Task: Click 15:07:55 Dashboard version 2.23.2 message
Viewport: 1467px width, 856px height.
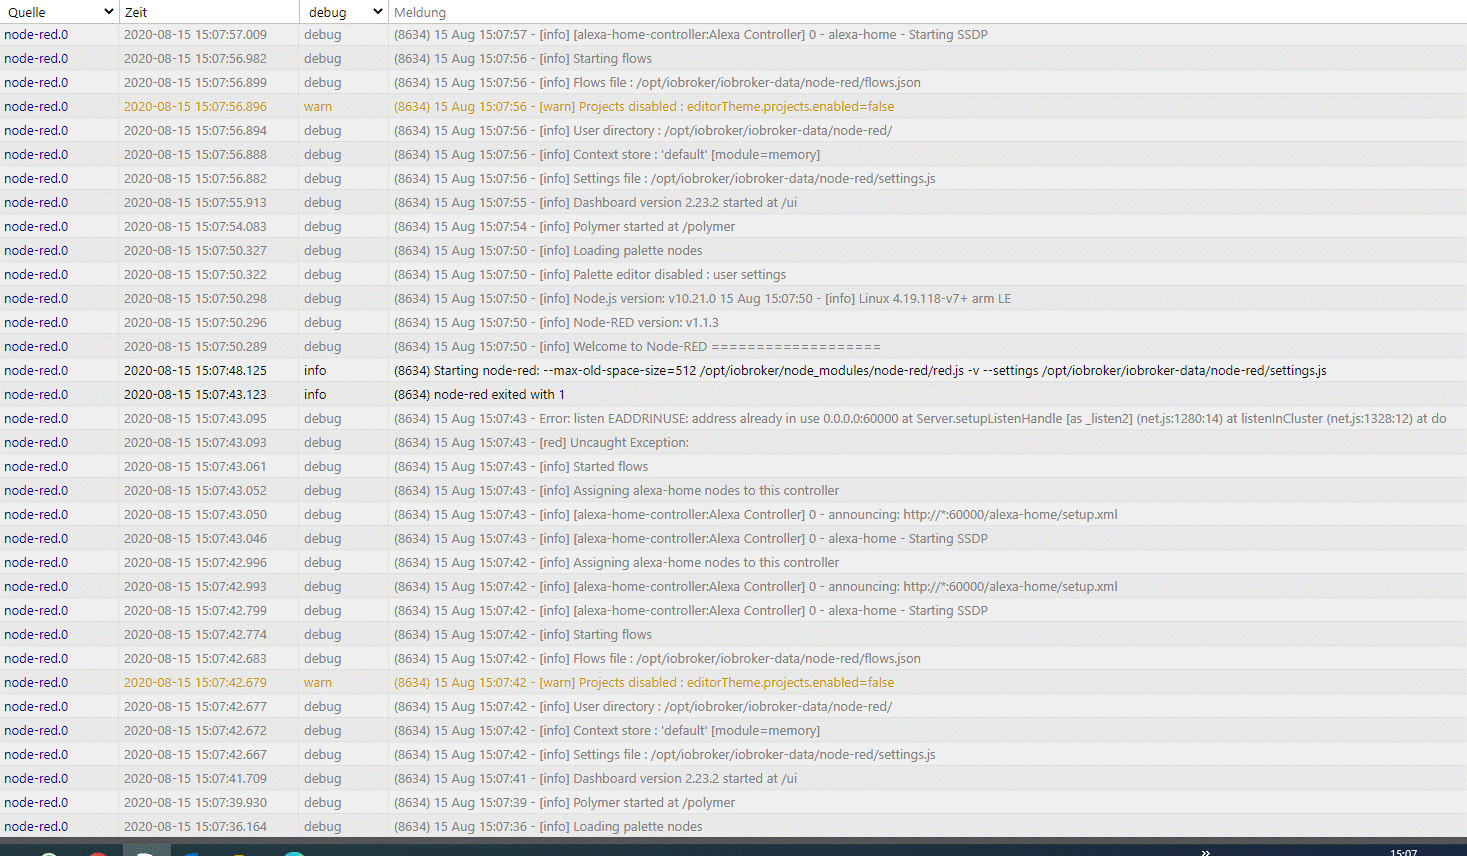Action: [x=595, y=203]
